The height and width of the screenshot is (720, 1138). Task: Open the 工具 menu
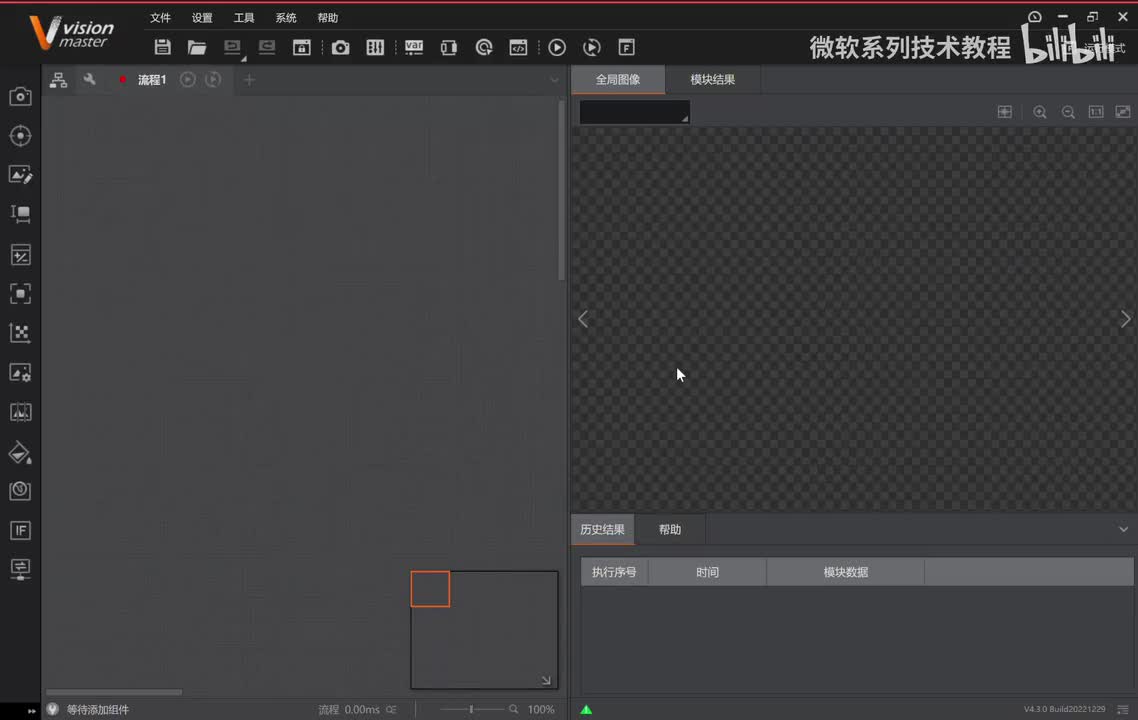244,17
